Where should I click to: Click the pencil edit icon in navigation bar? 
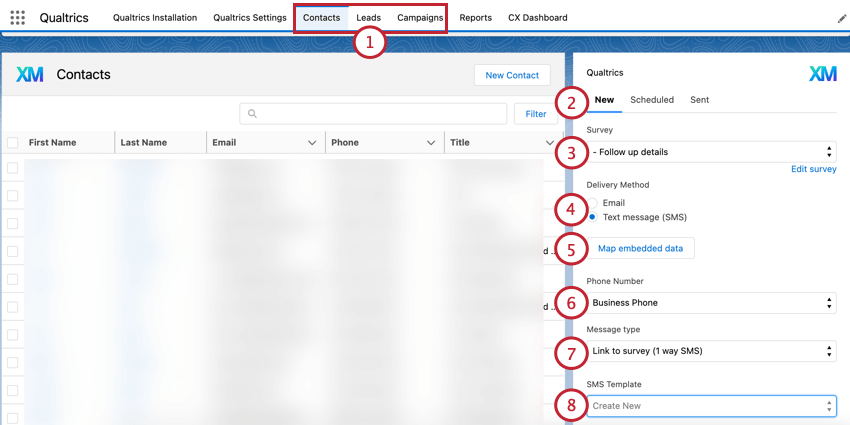pos(841,18)
